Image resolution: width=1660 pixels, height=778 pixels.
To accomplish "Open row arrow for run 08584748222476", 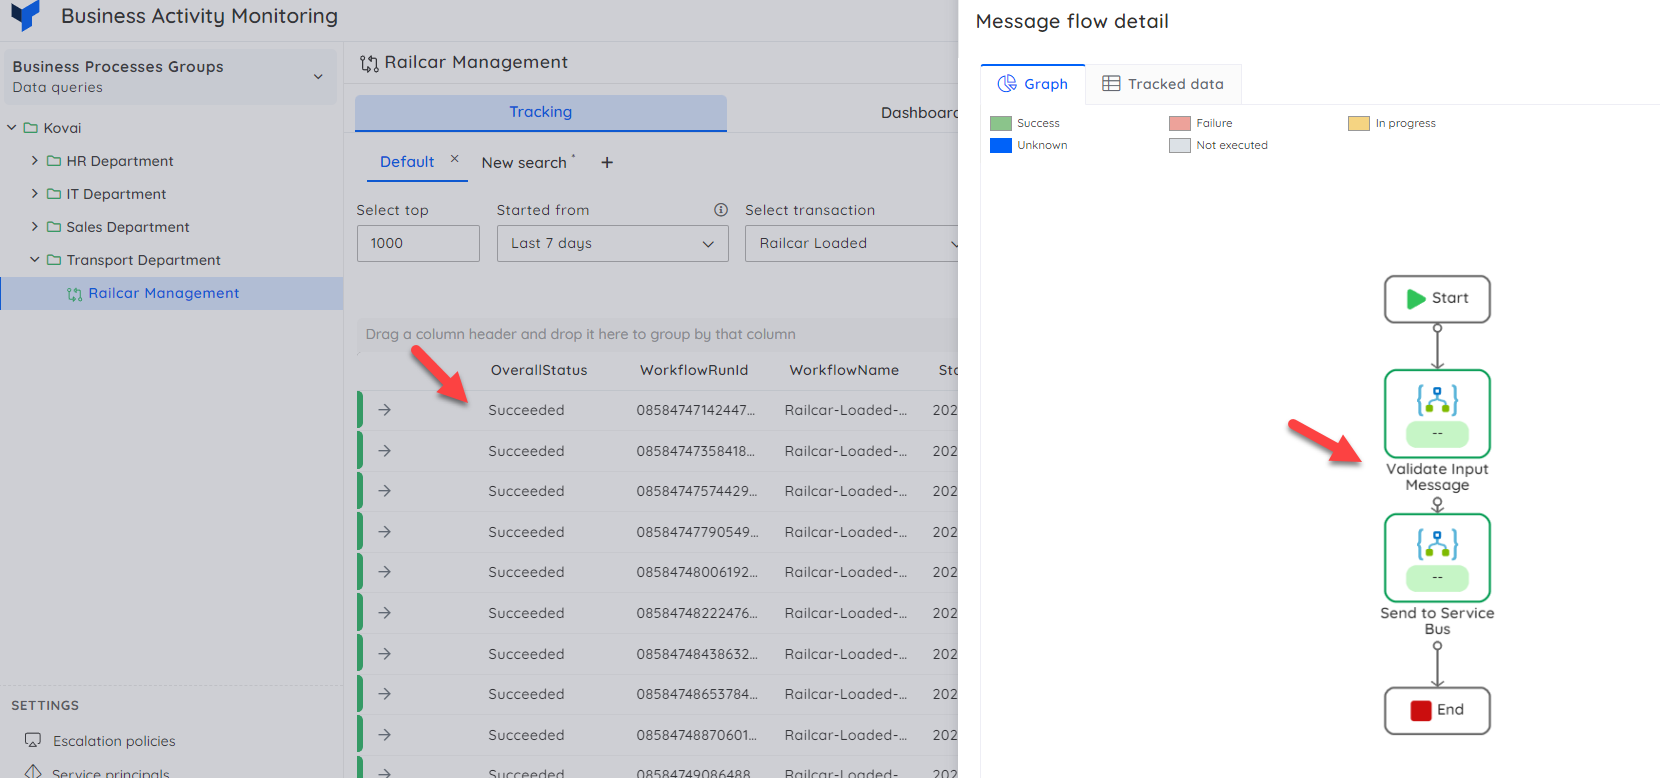I will click(x=385, y=613).
